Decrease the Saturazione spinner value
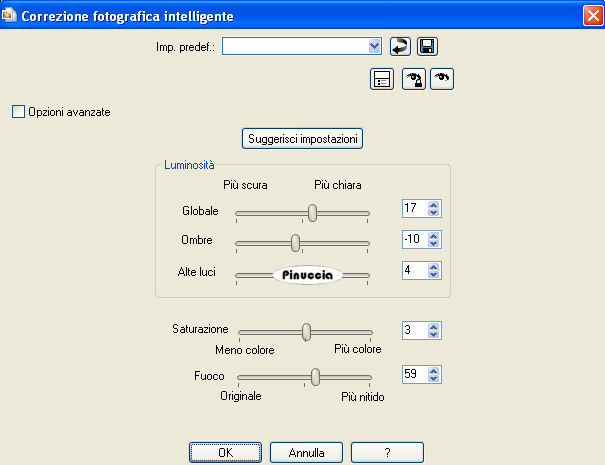This screenshot has height=465, width=605. point(434,335)
